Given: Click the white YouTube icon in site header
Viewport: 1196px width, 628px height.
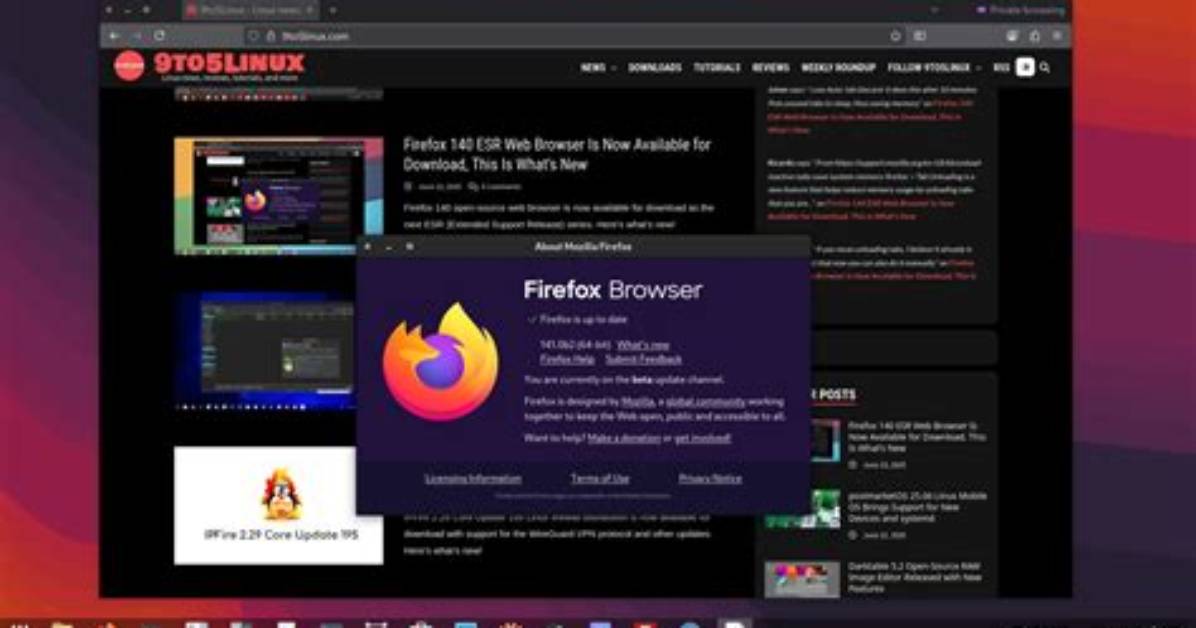Looking at the screenshot, I should coord(1025,67).
